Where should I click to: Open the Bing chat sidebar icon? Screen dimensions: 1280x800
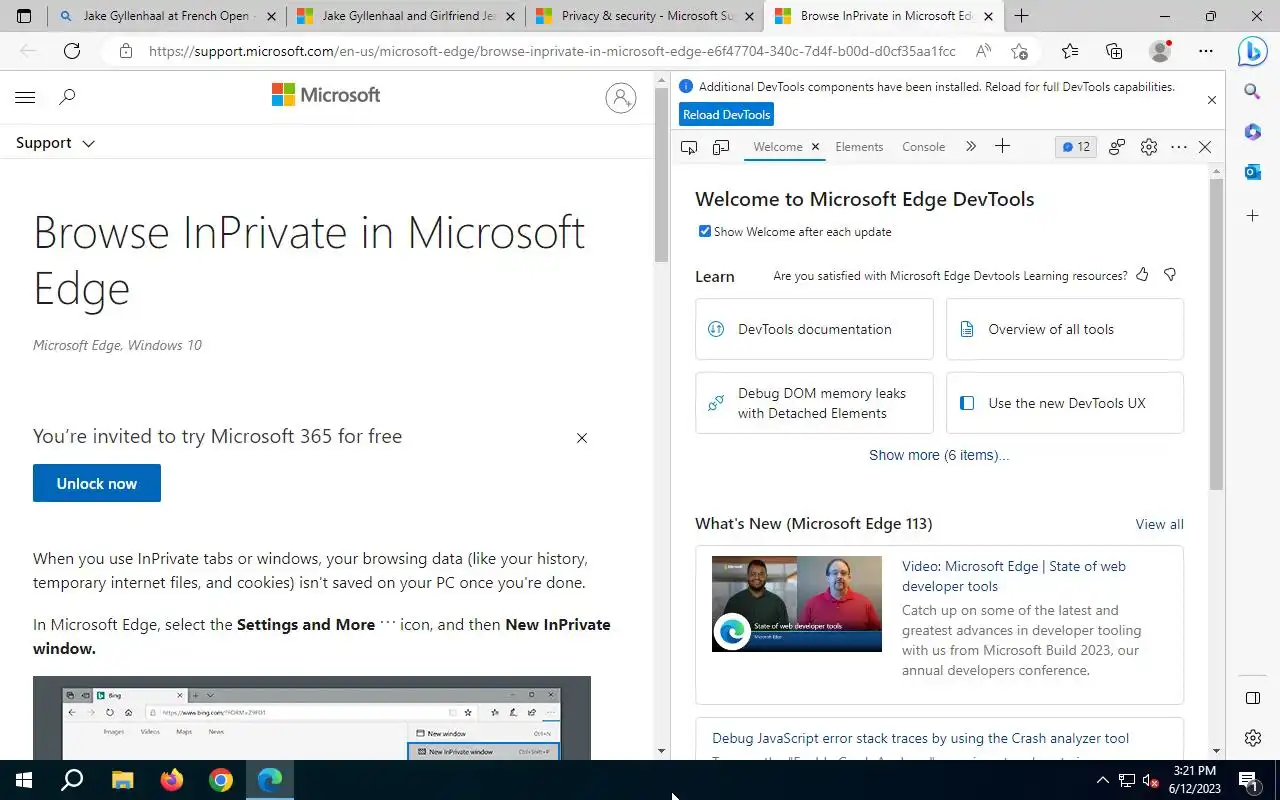[1252, 51]
